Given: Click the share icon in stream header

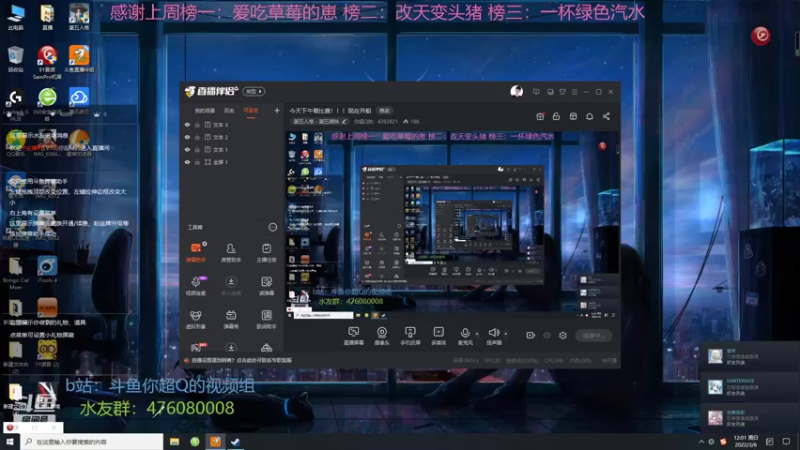Looking at the screenshot, I should coord(606,116).
